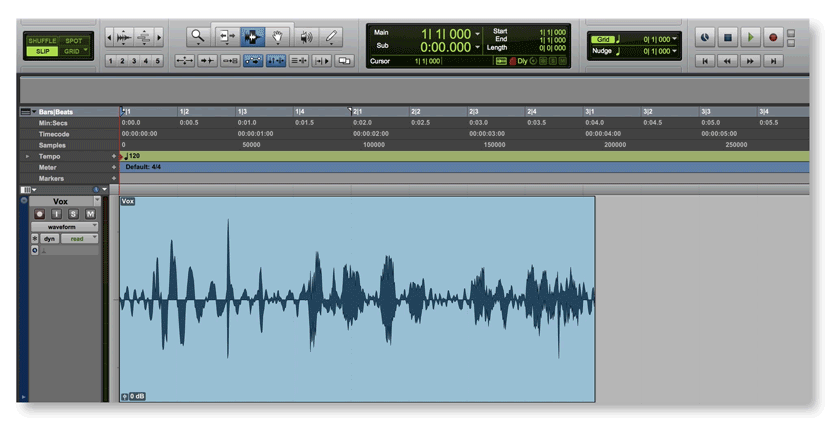
Task: Click the 120 tempo marker
Action: [132, 156]
